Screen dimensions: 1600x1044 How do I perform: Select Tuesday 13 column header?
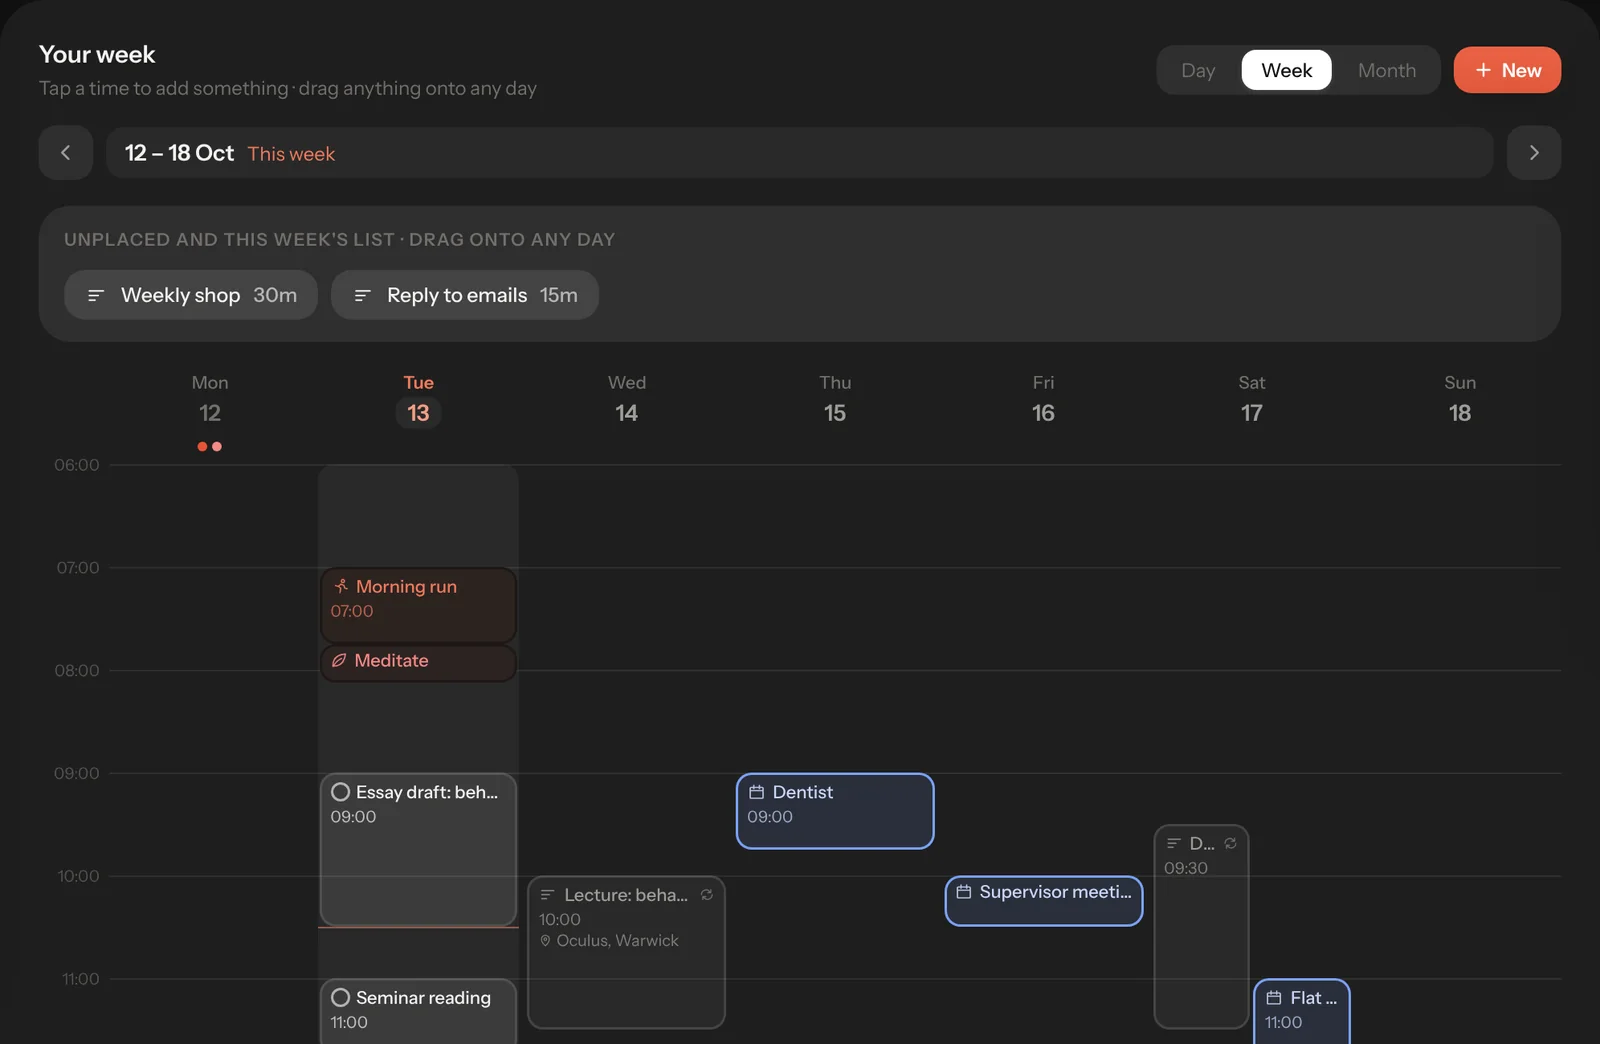418,399
